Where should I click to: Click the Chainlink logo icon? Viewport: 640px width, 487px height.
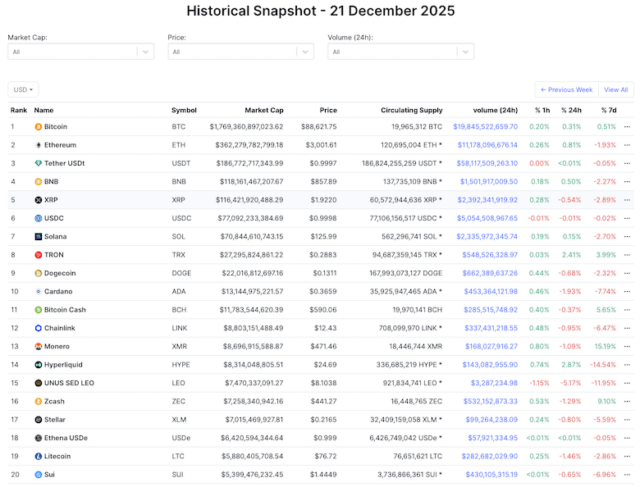pos(38,327)
